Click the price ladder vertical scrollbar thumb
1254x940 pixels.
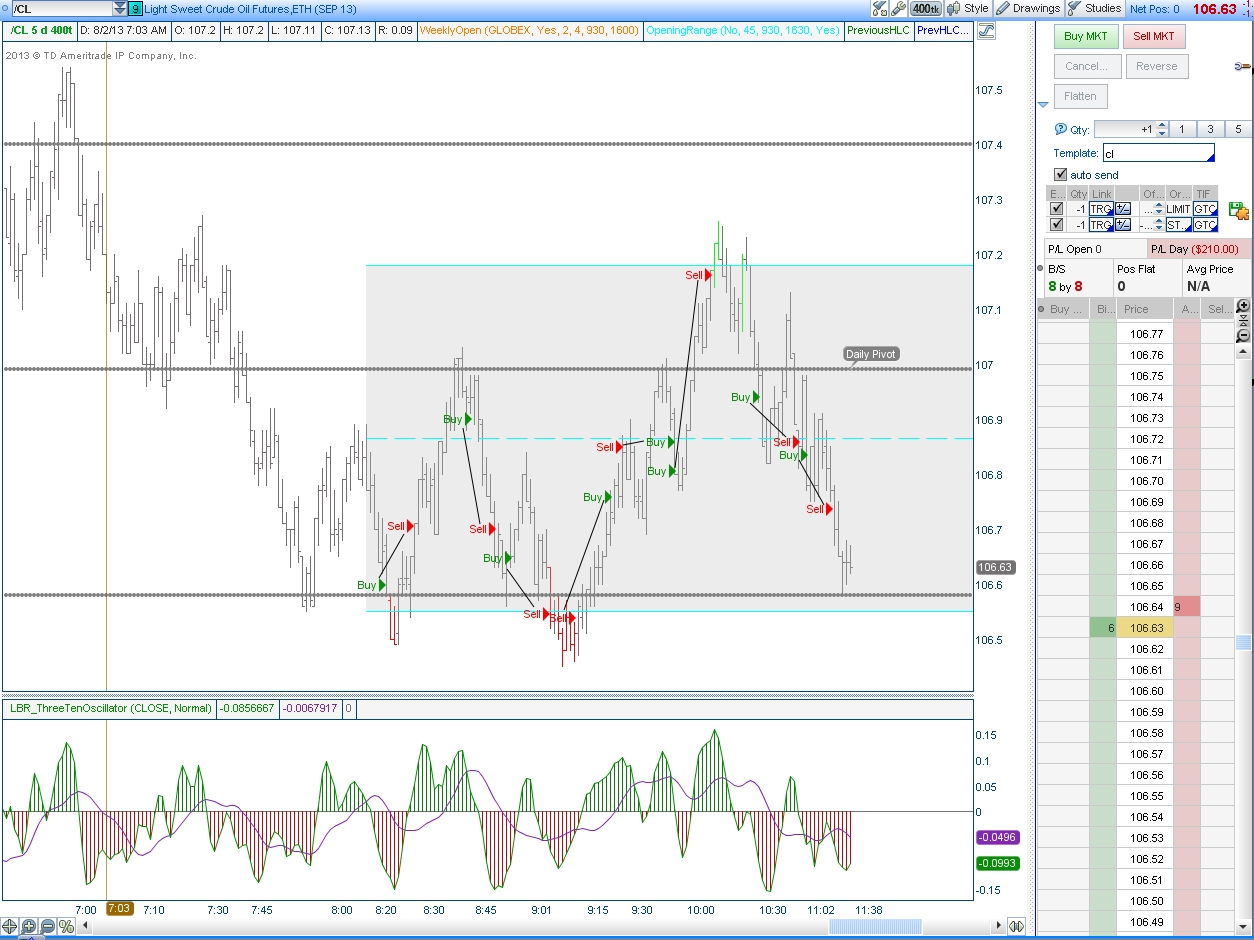click(1243, 642)
